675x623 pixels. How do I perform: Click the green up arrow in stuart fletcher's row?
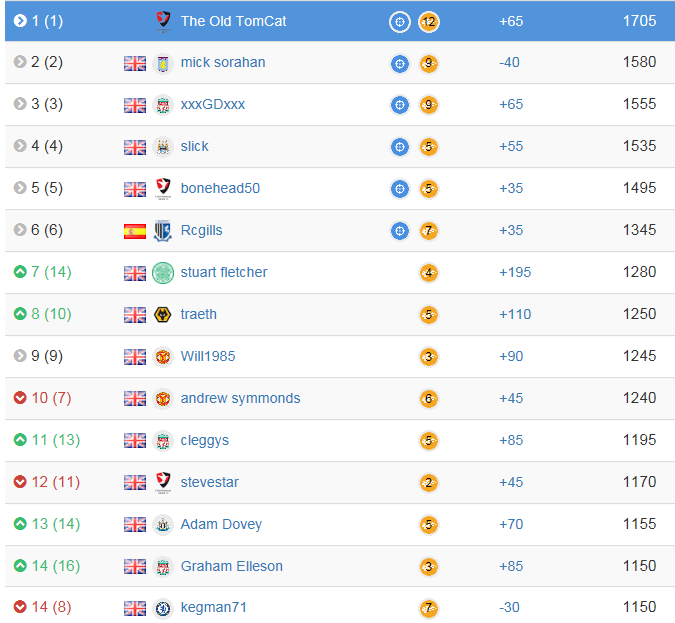20,272
